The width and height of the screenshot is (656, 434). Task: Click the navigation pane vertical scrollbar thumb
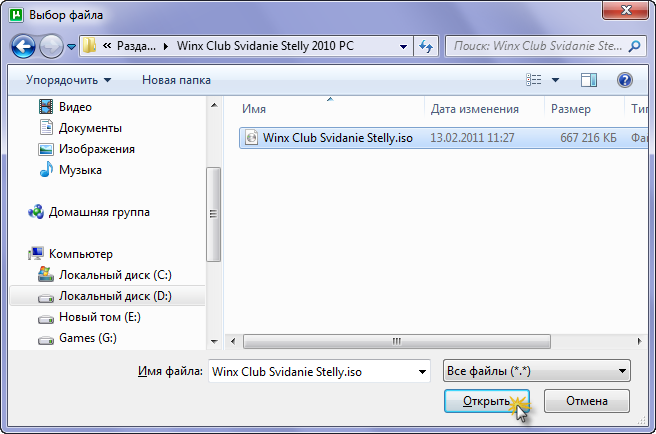(x=214, y=214)
